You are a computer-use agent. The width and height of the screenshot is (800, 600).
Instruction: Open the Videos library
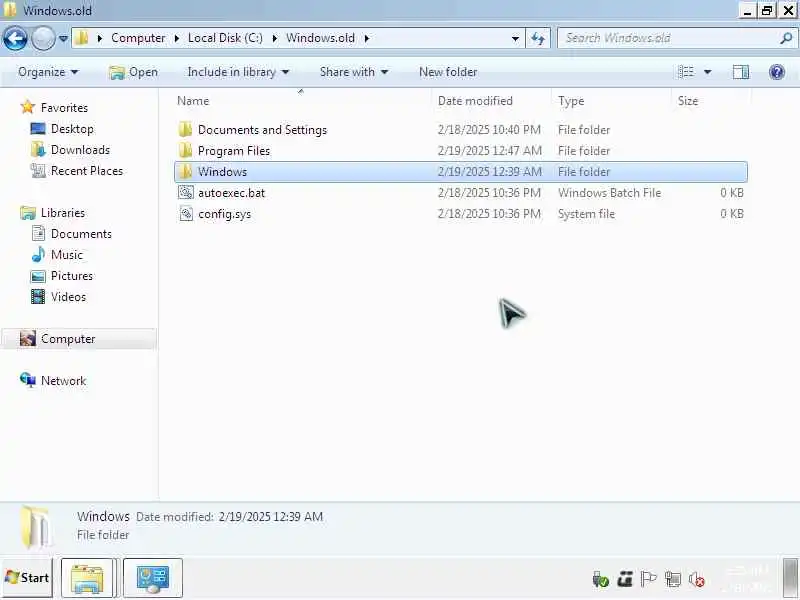[68, 296]
